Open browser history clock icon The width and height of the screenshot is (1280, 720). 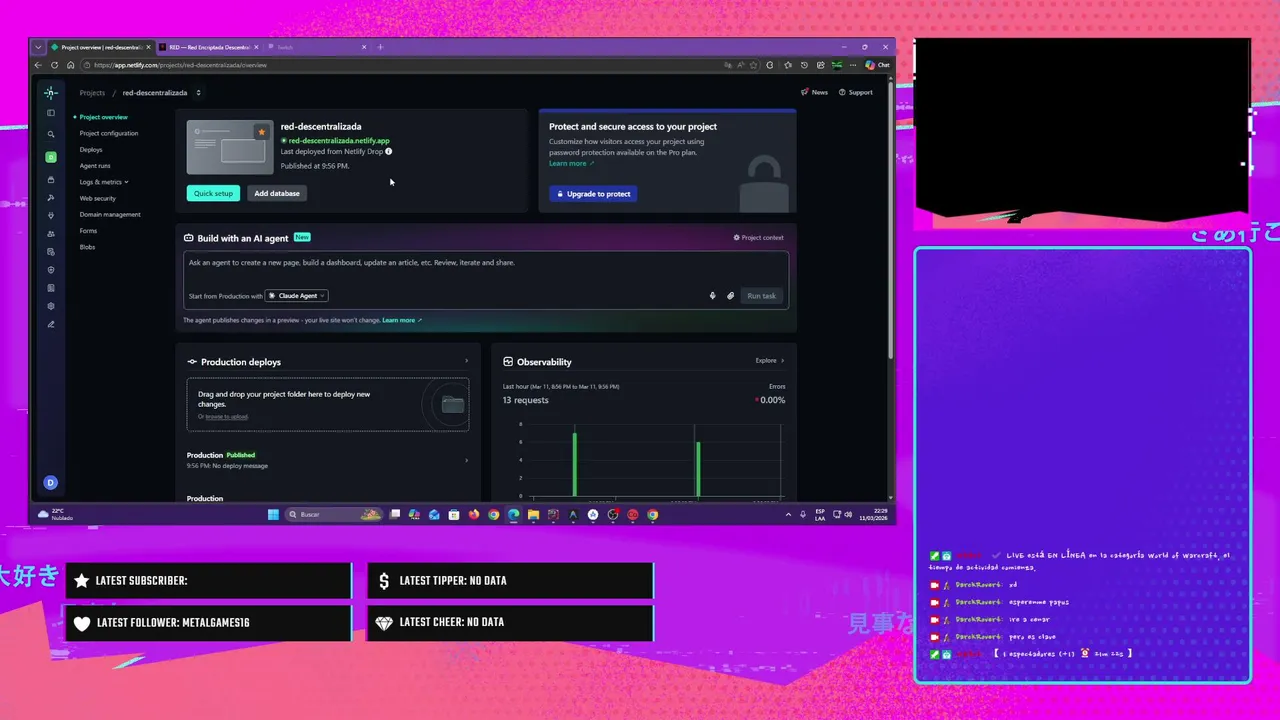point(804,65)
